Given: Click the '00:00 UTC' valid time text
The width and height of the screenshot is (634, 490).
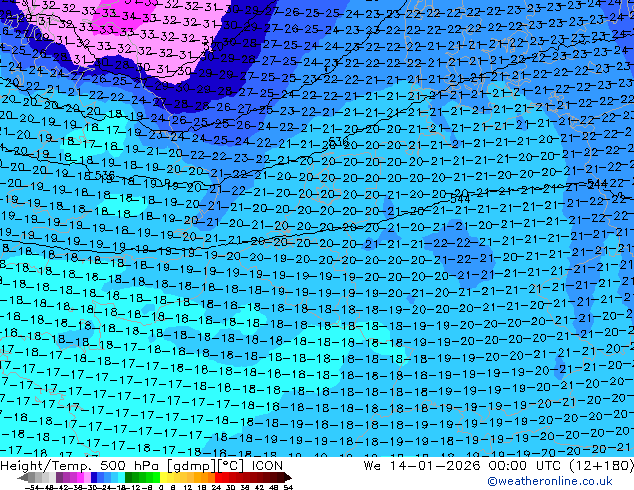Looking at the screenshot, I should point(526,466).
